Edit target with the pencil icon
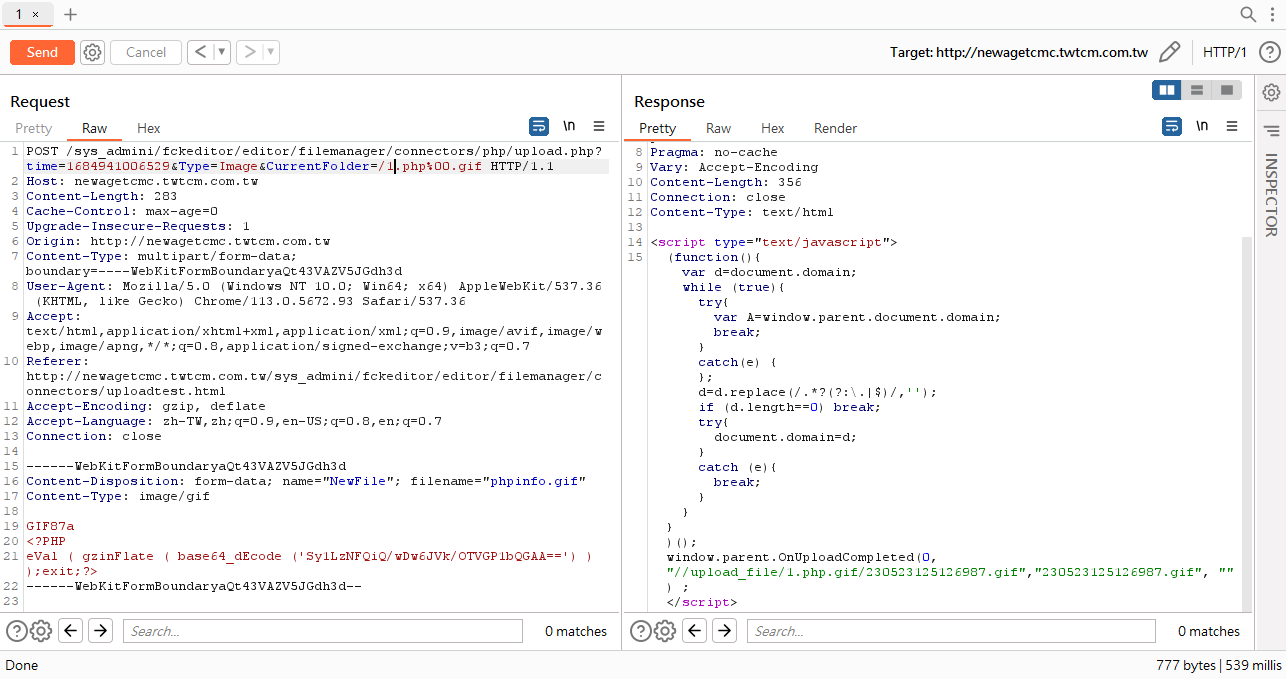The height and width of the screenshot is (679, 1286). click(x=1169, y=52)
